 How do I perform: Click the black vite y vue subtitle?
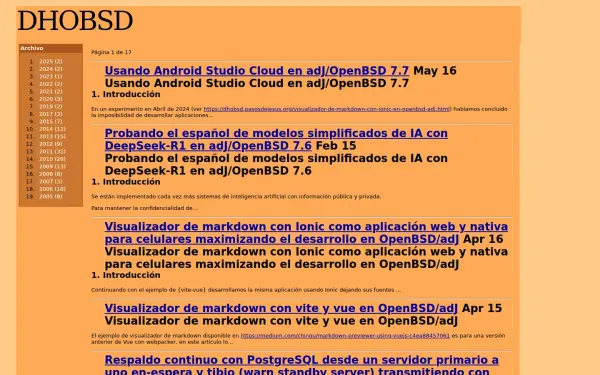[281, 321]
